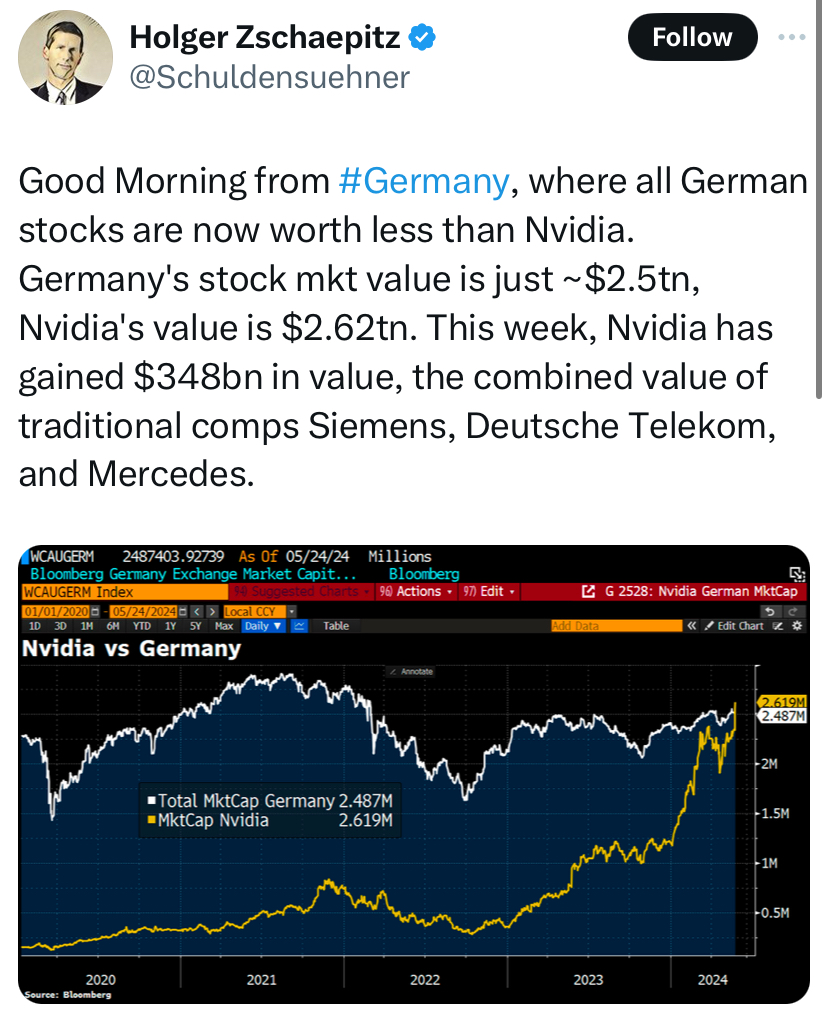
Task: Click the line chart type icon
Action: click(x=300, y=626)
